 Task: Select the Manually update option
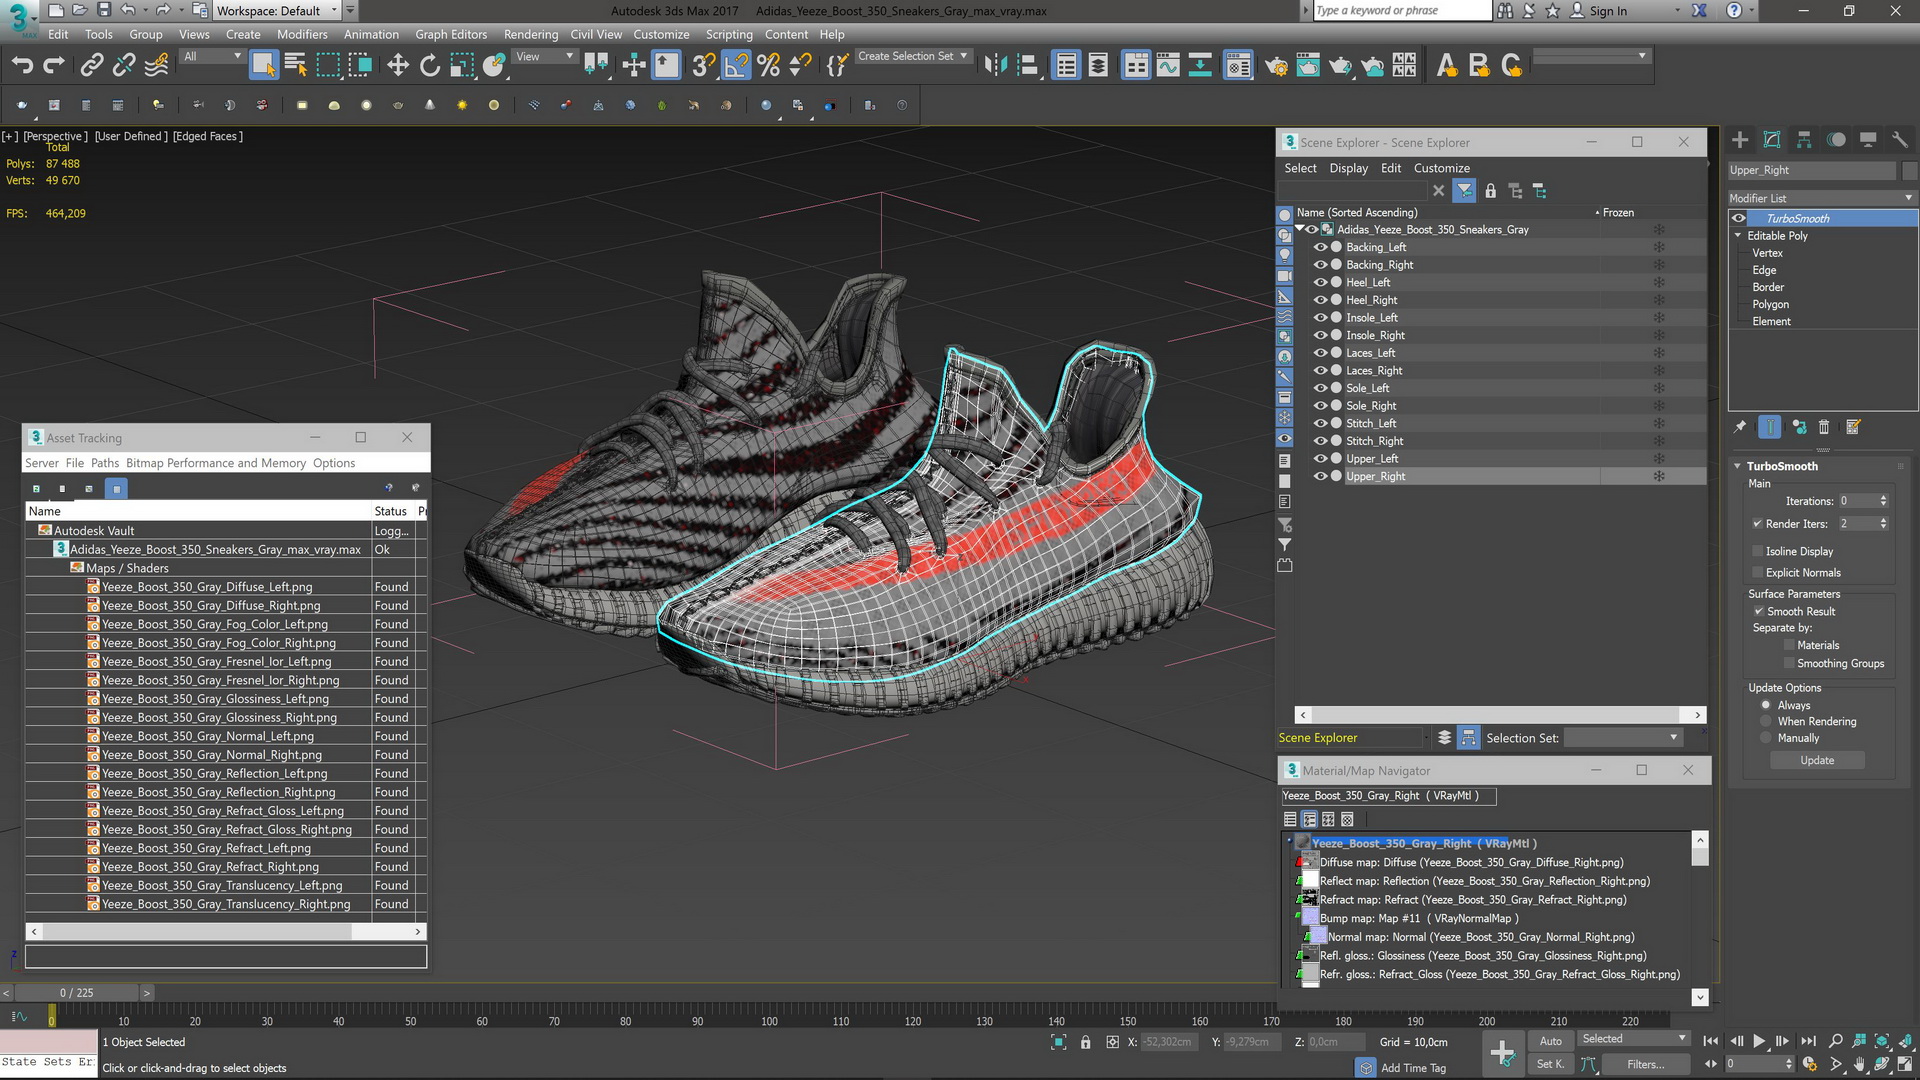[x=1766, y=738]
